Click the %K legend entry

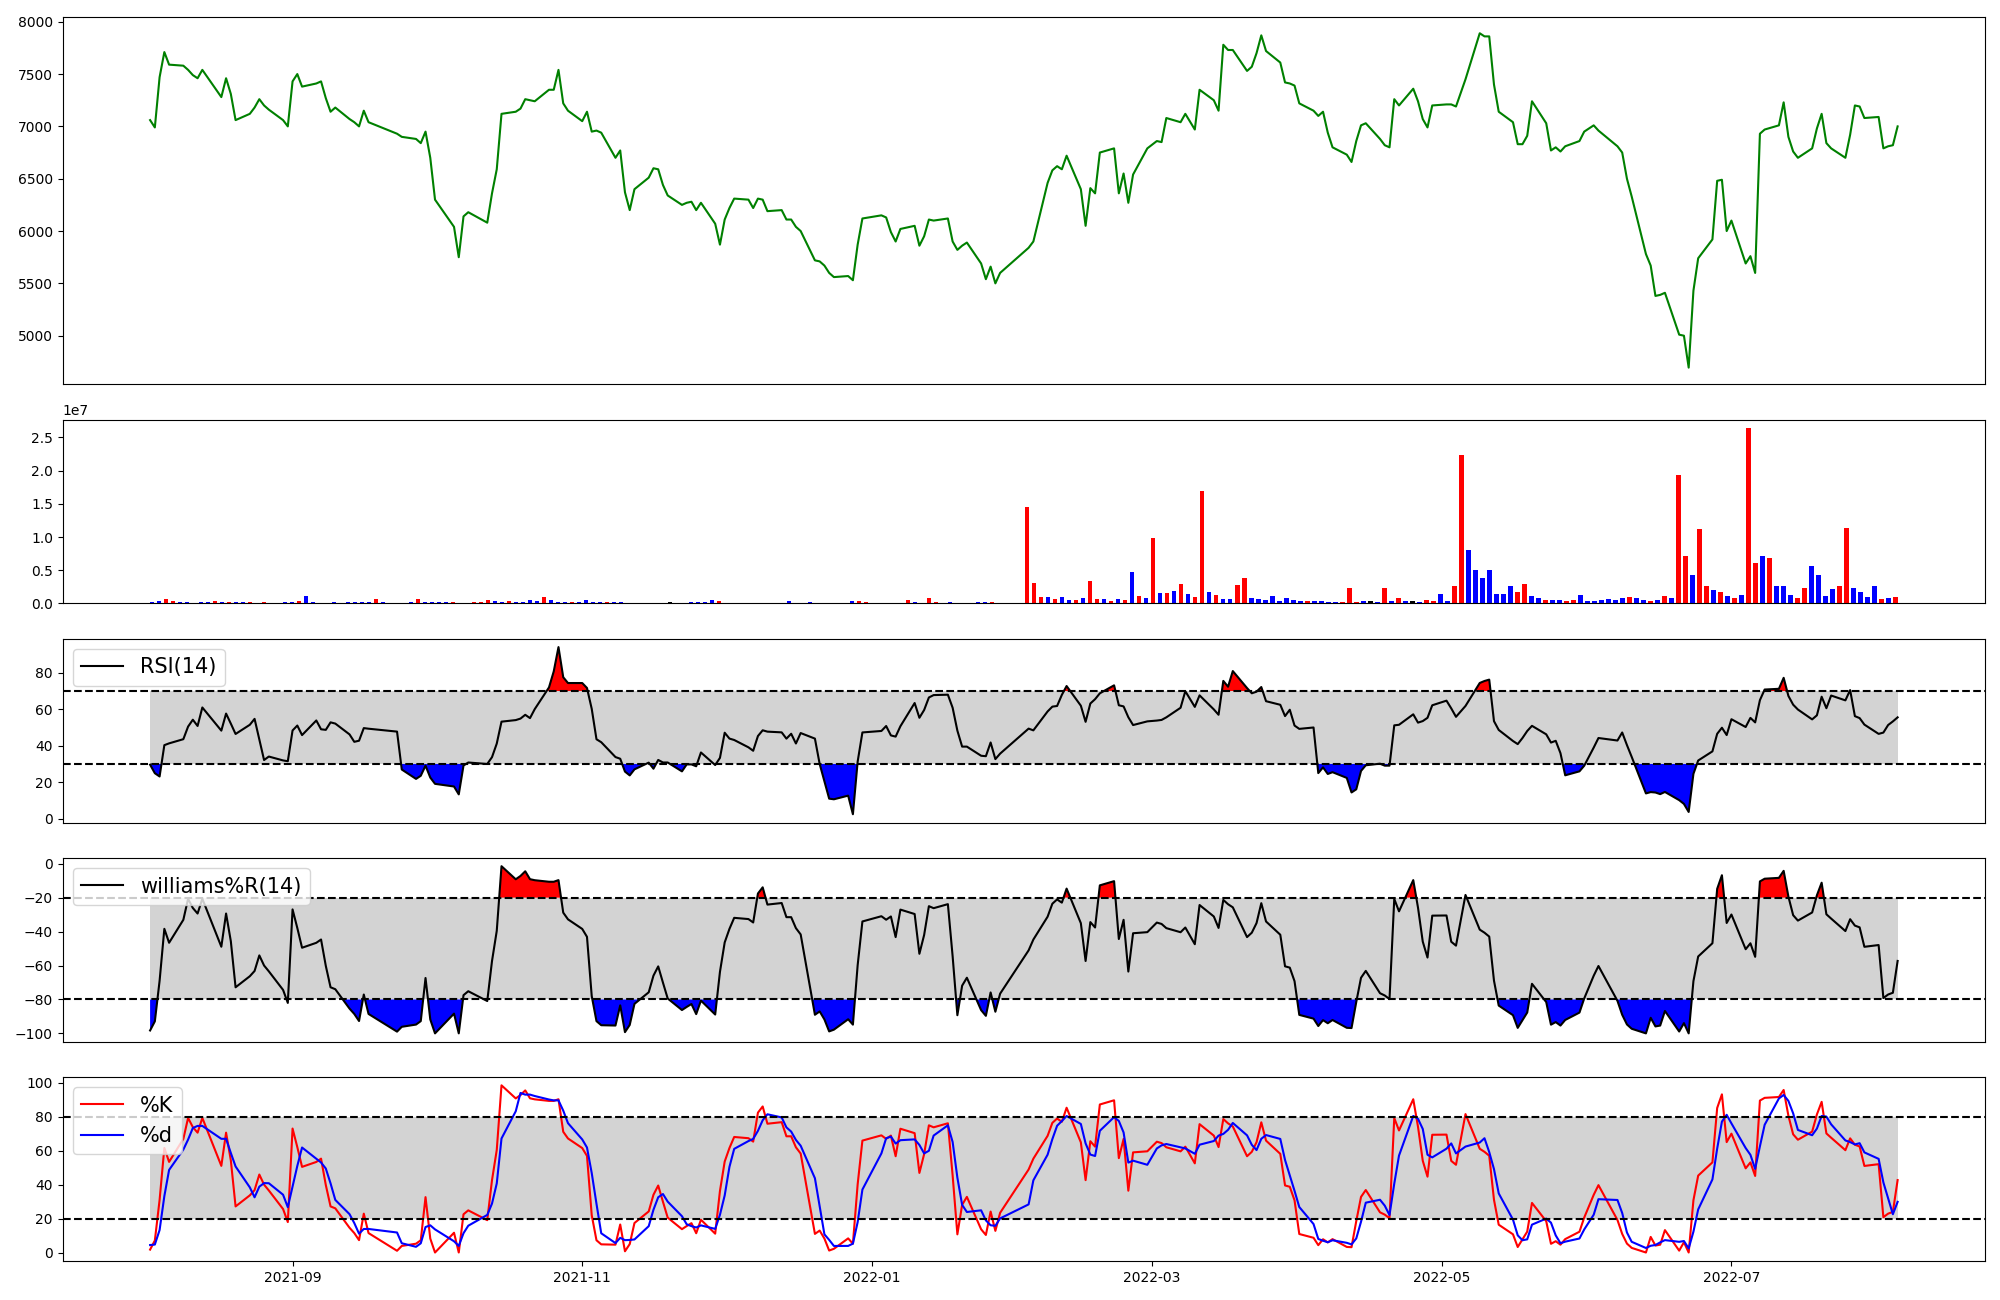(156, 1105)
